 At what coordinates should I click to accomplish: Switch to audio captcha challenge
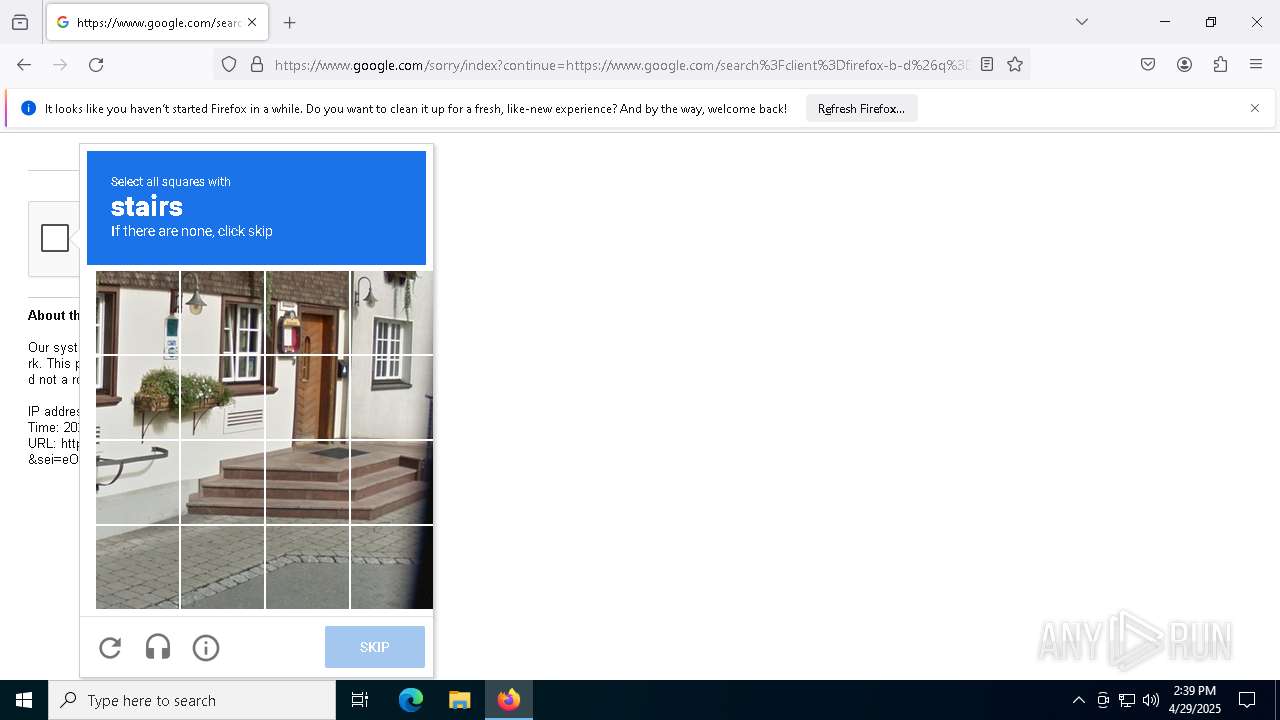tap(158, 648)
